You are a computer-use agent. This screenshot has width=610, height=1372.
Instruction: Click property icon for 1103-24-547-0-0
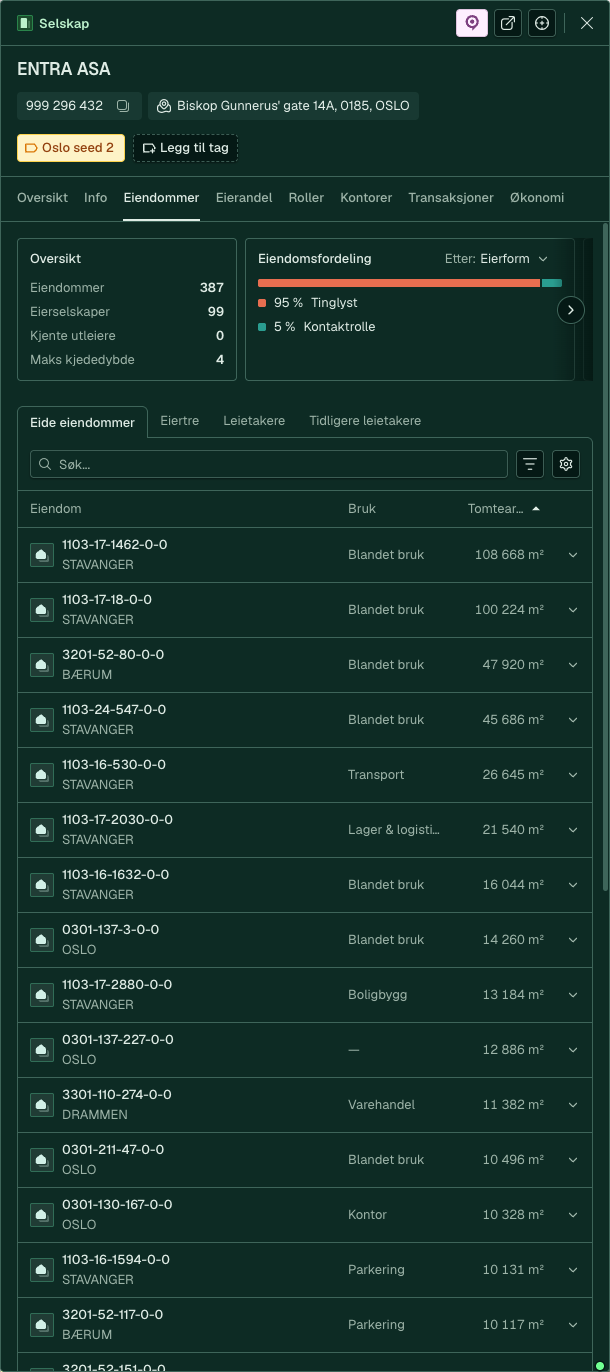click(x=42, y=720)
